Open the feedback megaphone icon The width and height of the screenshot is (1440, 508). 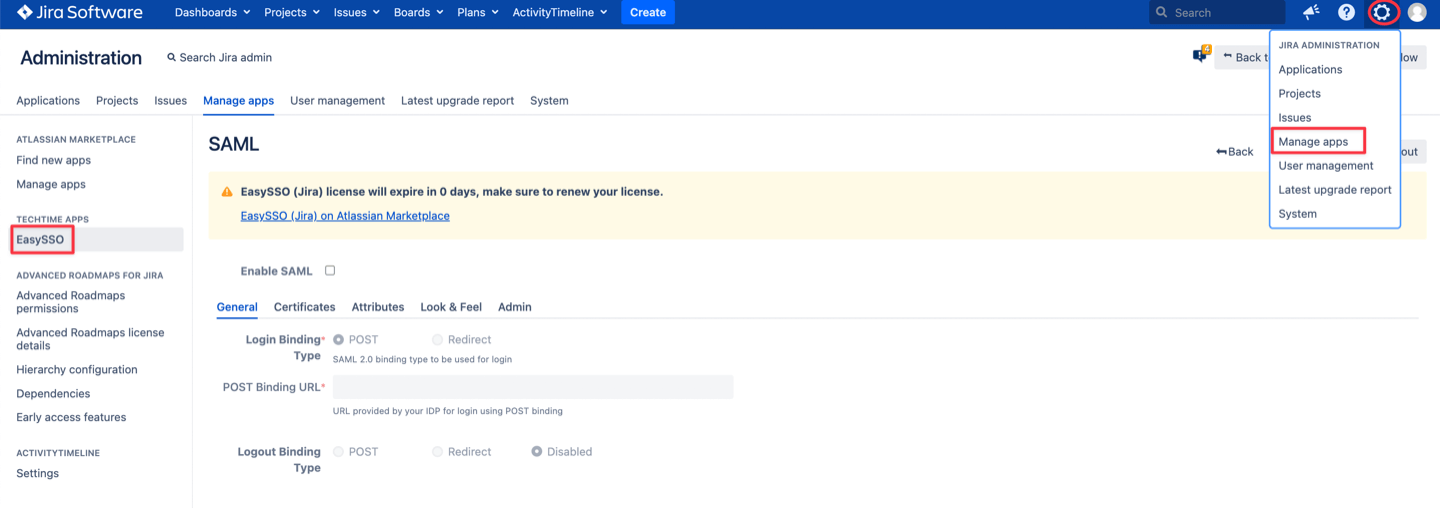click(x=1311, y=13)
